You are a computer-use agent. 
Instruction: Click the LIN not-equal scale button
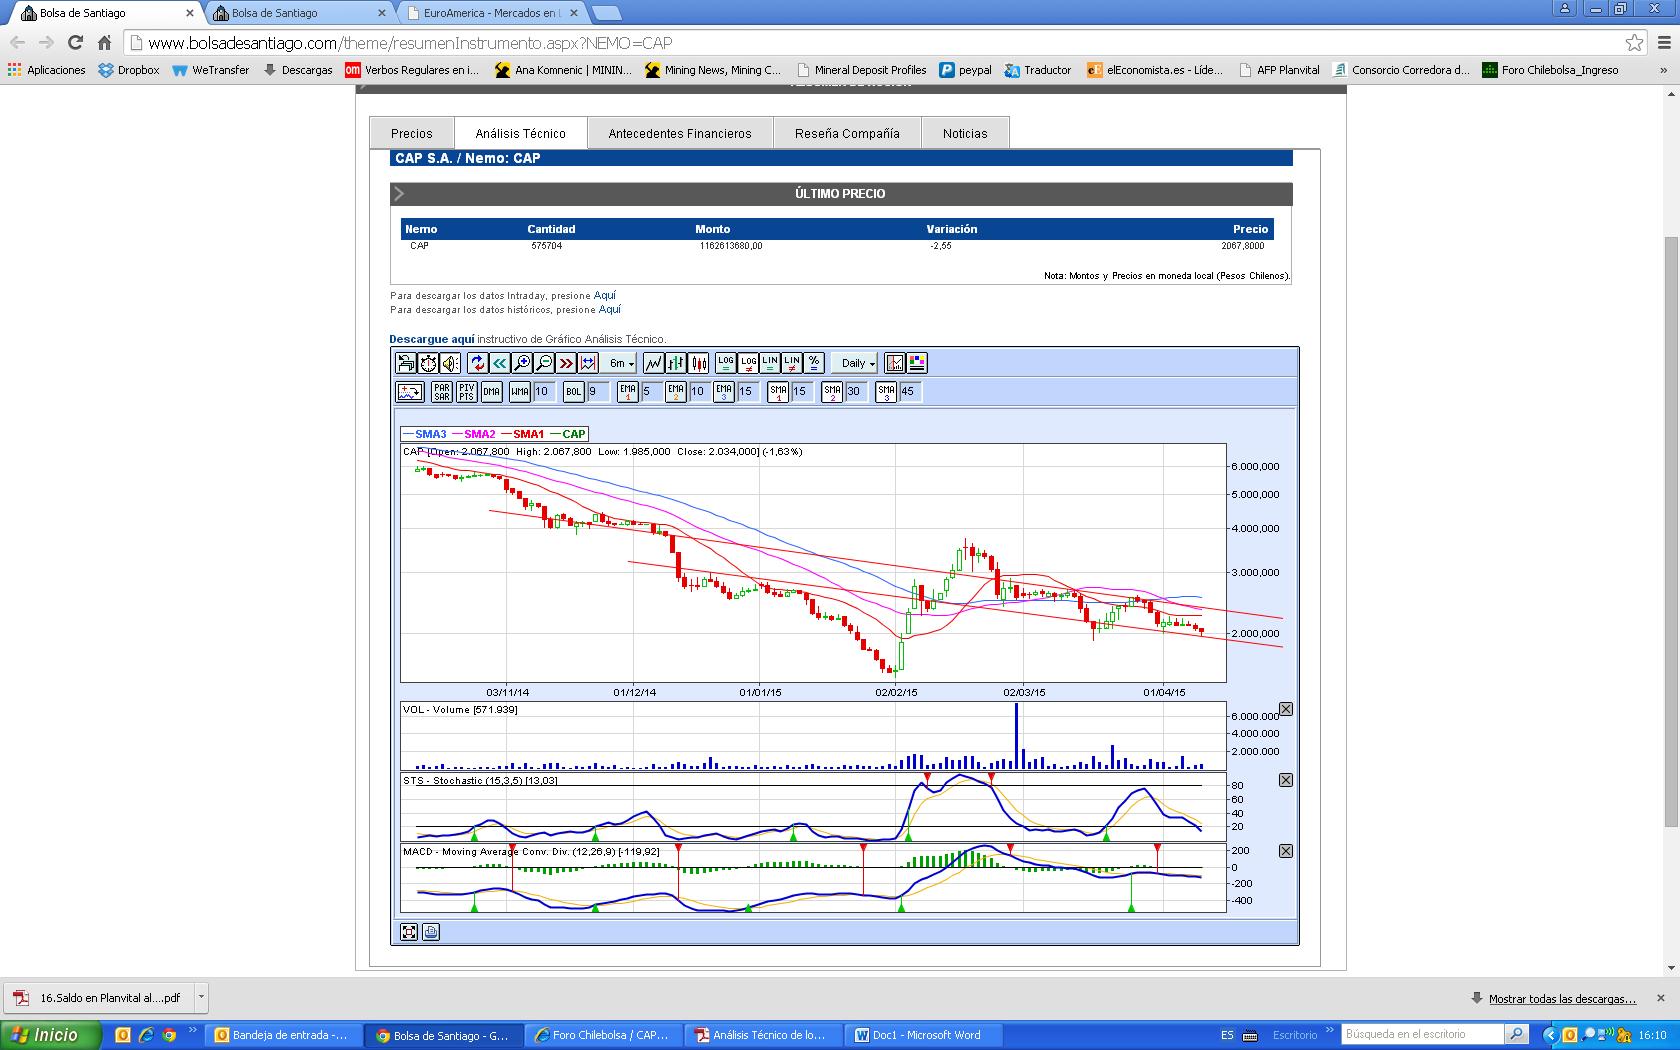point(792,363)
